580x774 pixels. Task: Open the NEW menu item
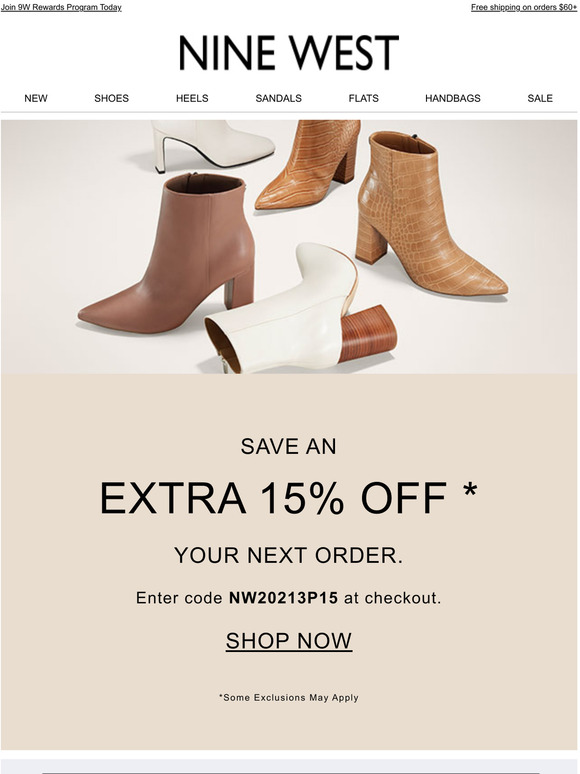(x=36, y=98)
